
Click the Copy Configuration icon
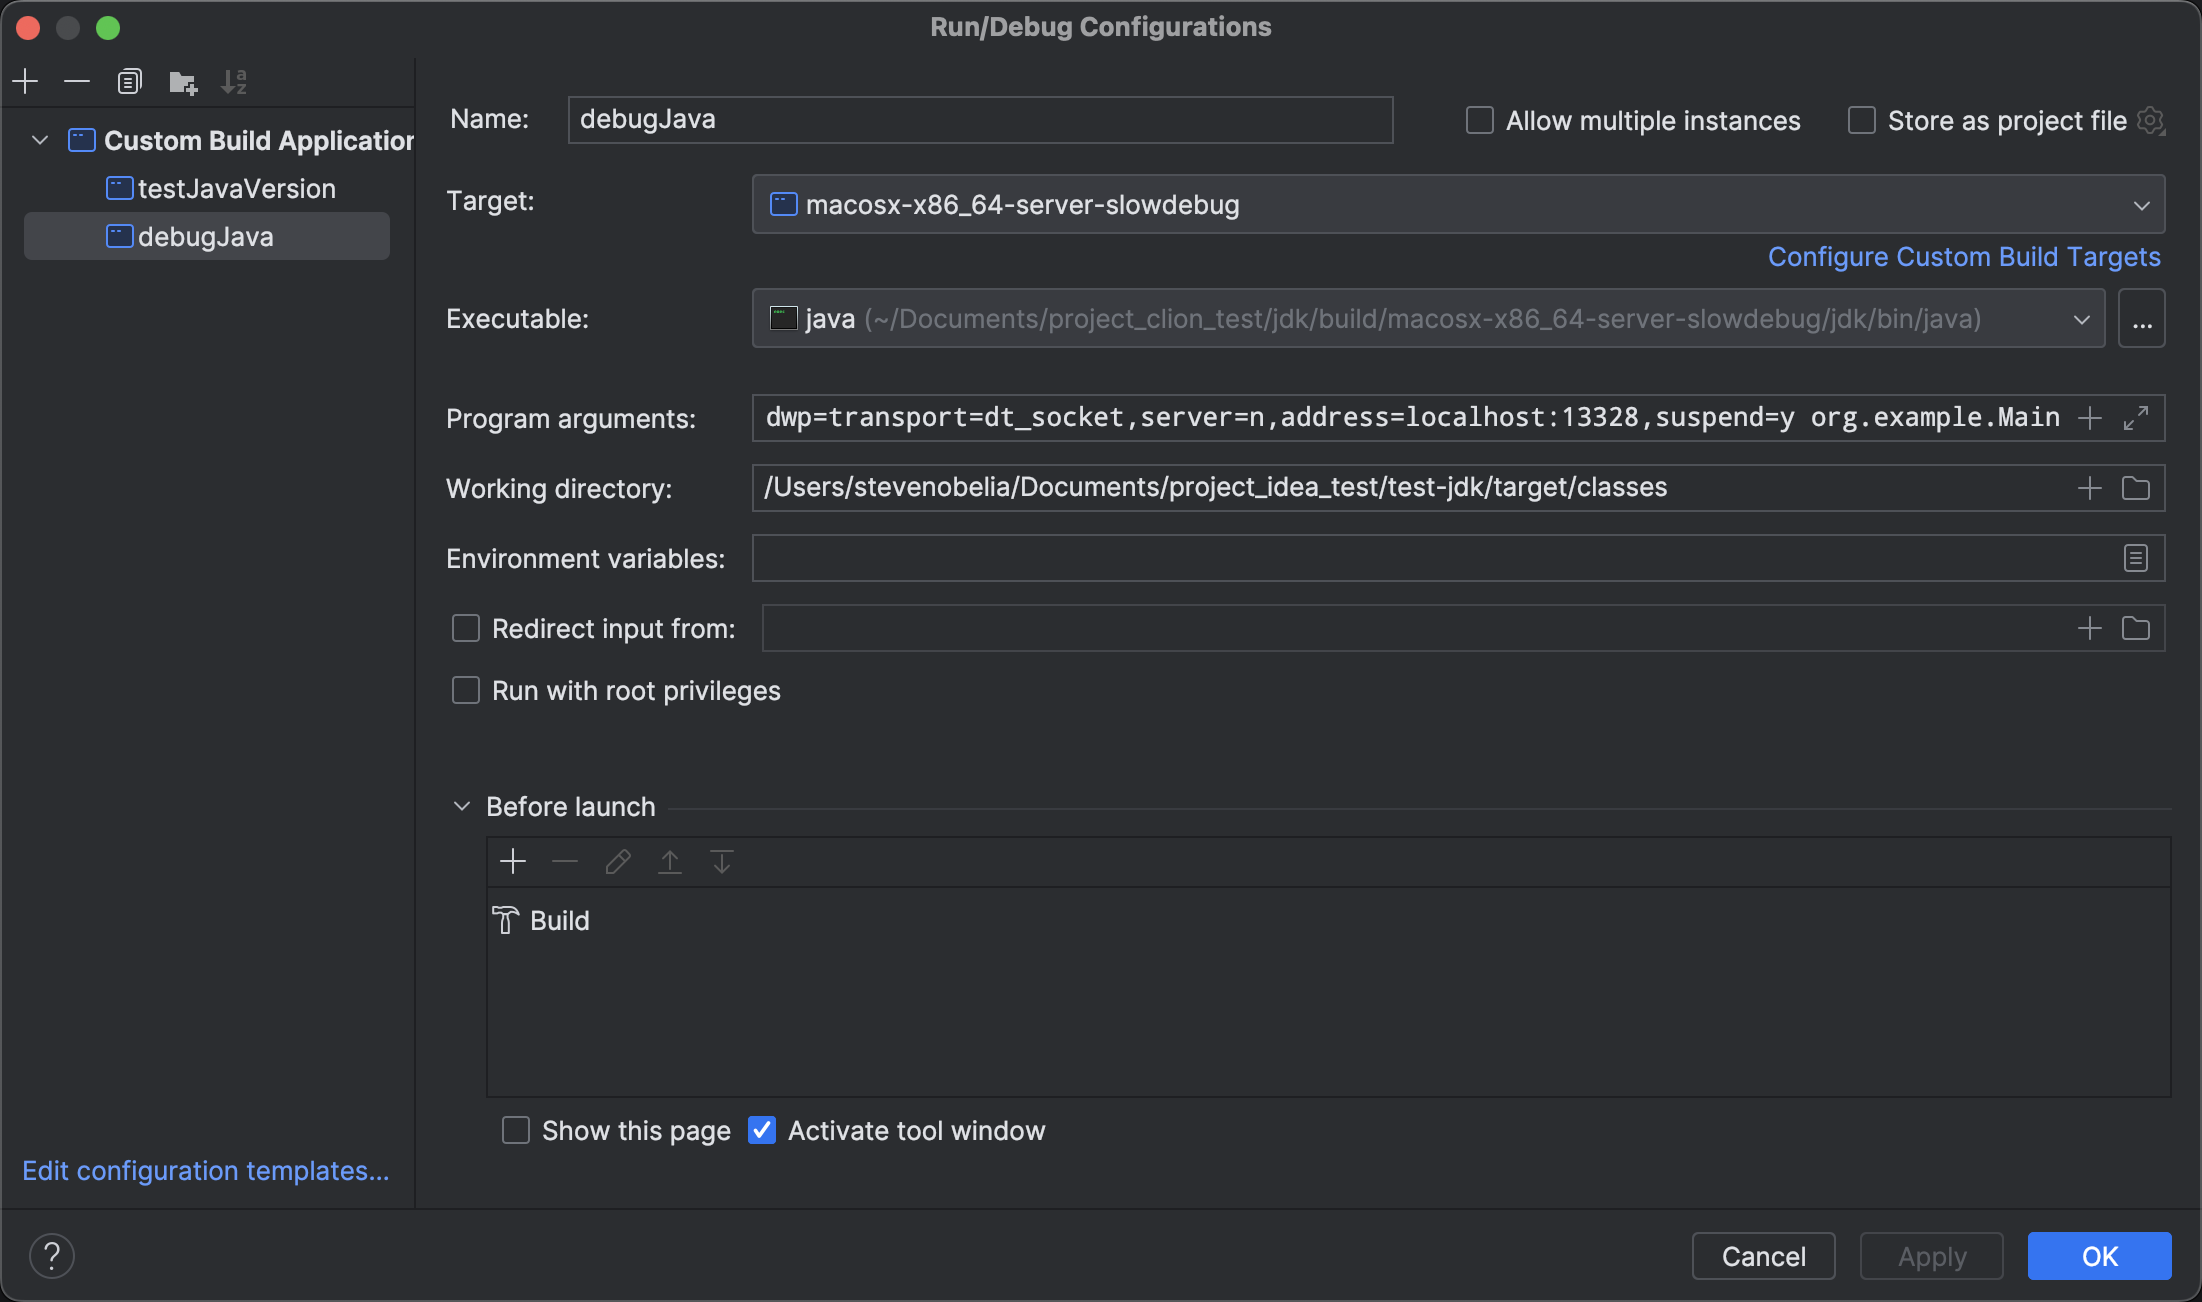[130, 81]
